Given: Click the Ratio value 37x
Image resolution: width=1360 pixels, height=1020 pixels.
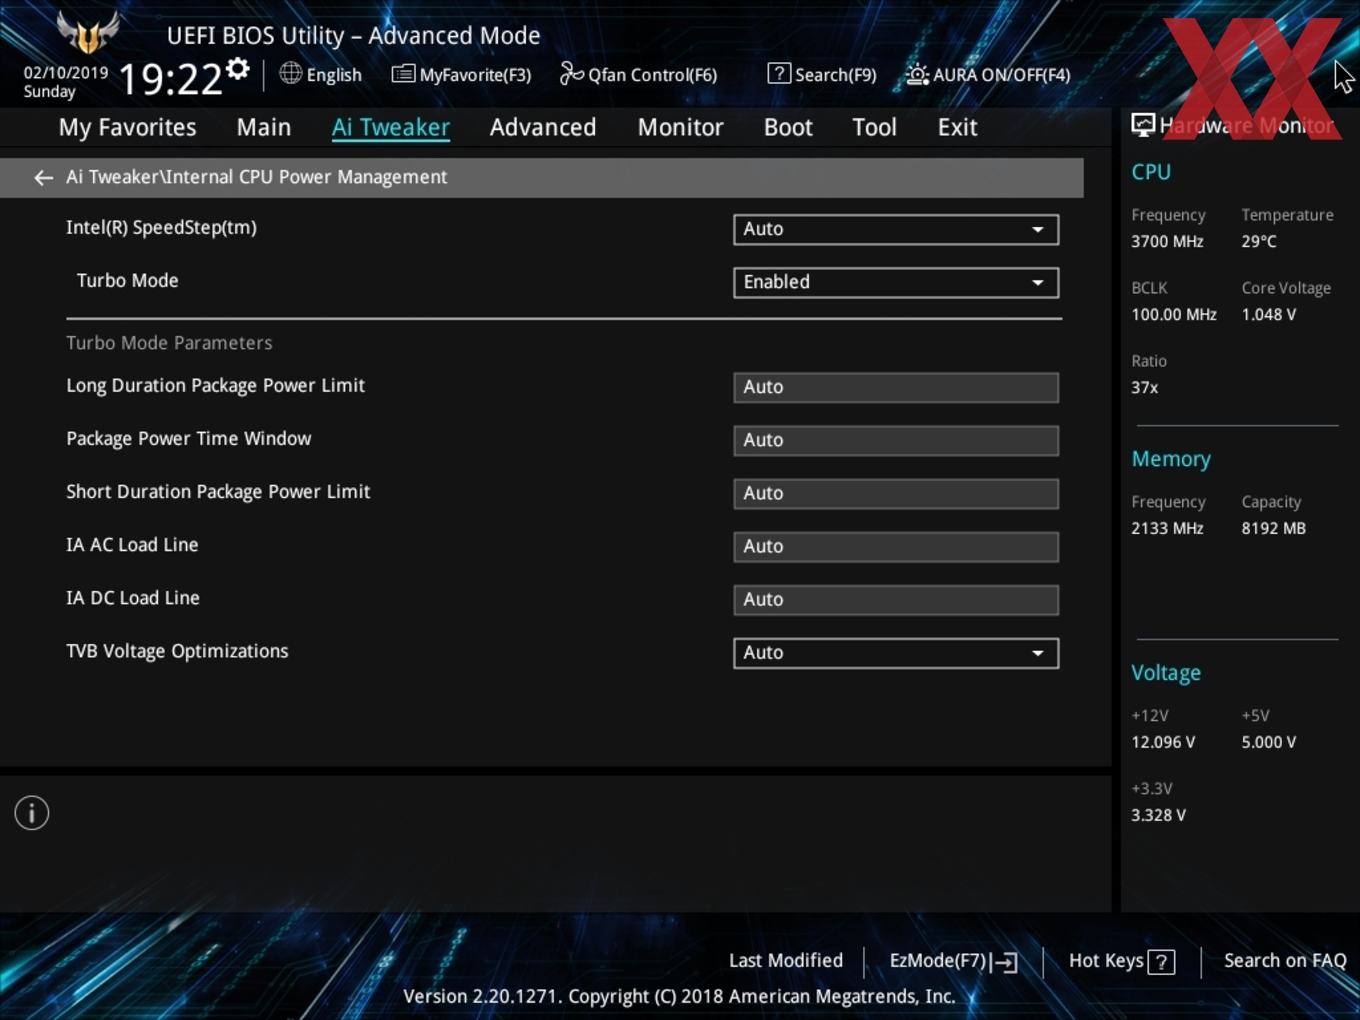Looking at the screenshot, I should (1145, 388).
